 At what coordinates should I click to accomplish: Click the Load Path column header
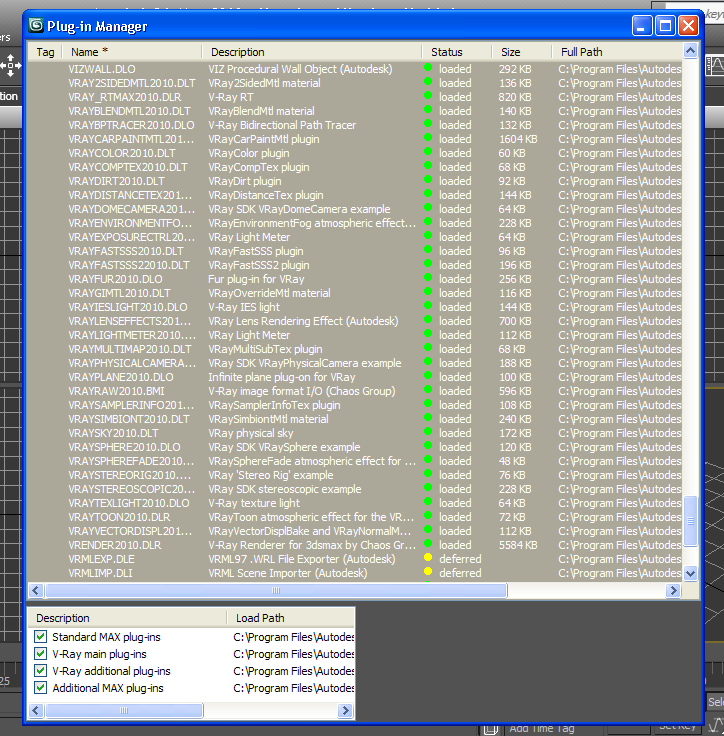click(291, 618)
